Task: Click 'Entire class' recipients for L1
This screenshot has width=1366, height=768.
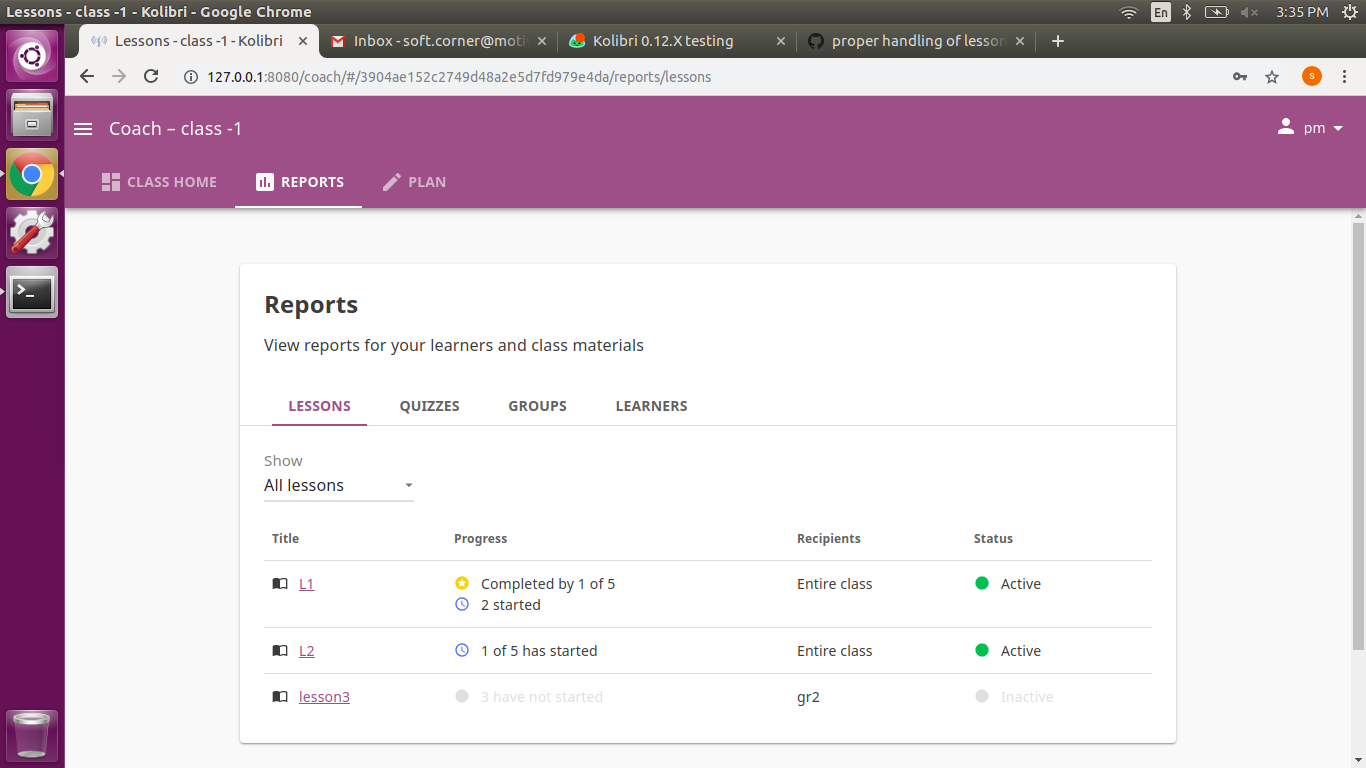Action: click(835, 584)
